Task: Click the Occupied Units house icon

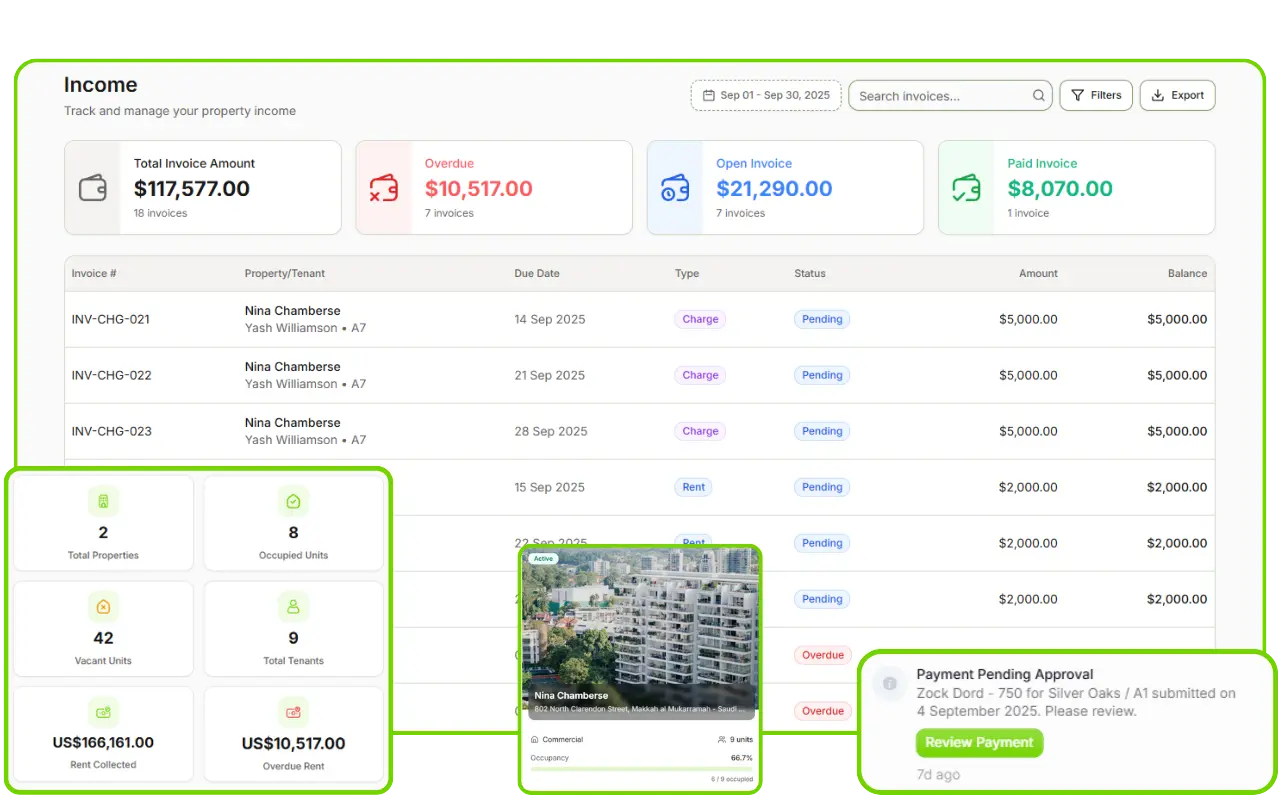Action: (x=293, y=501)
